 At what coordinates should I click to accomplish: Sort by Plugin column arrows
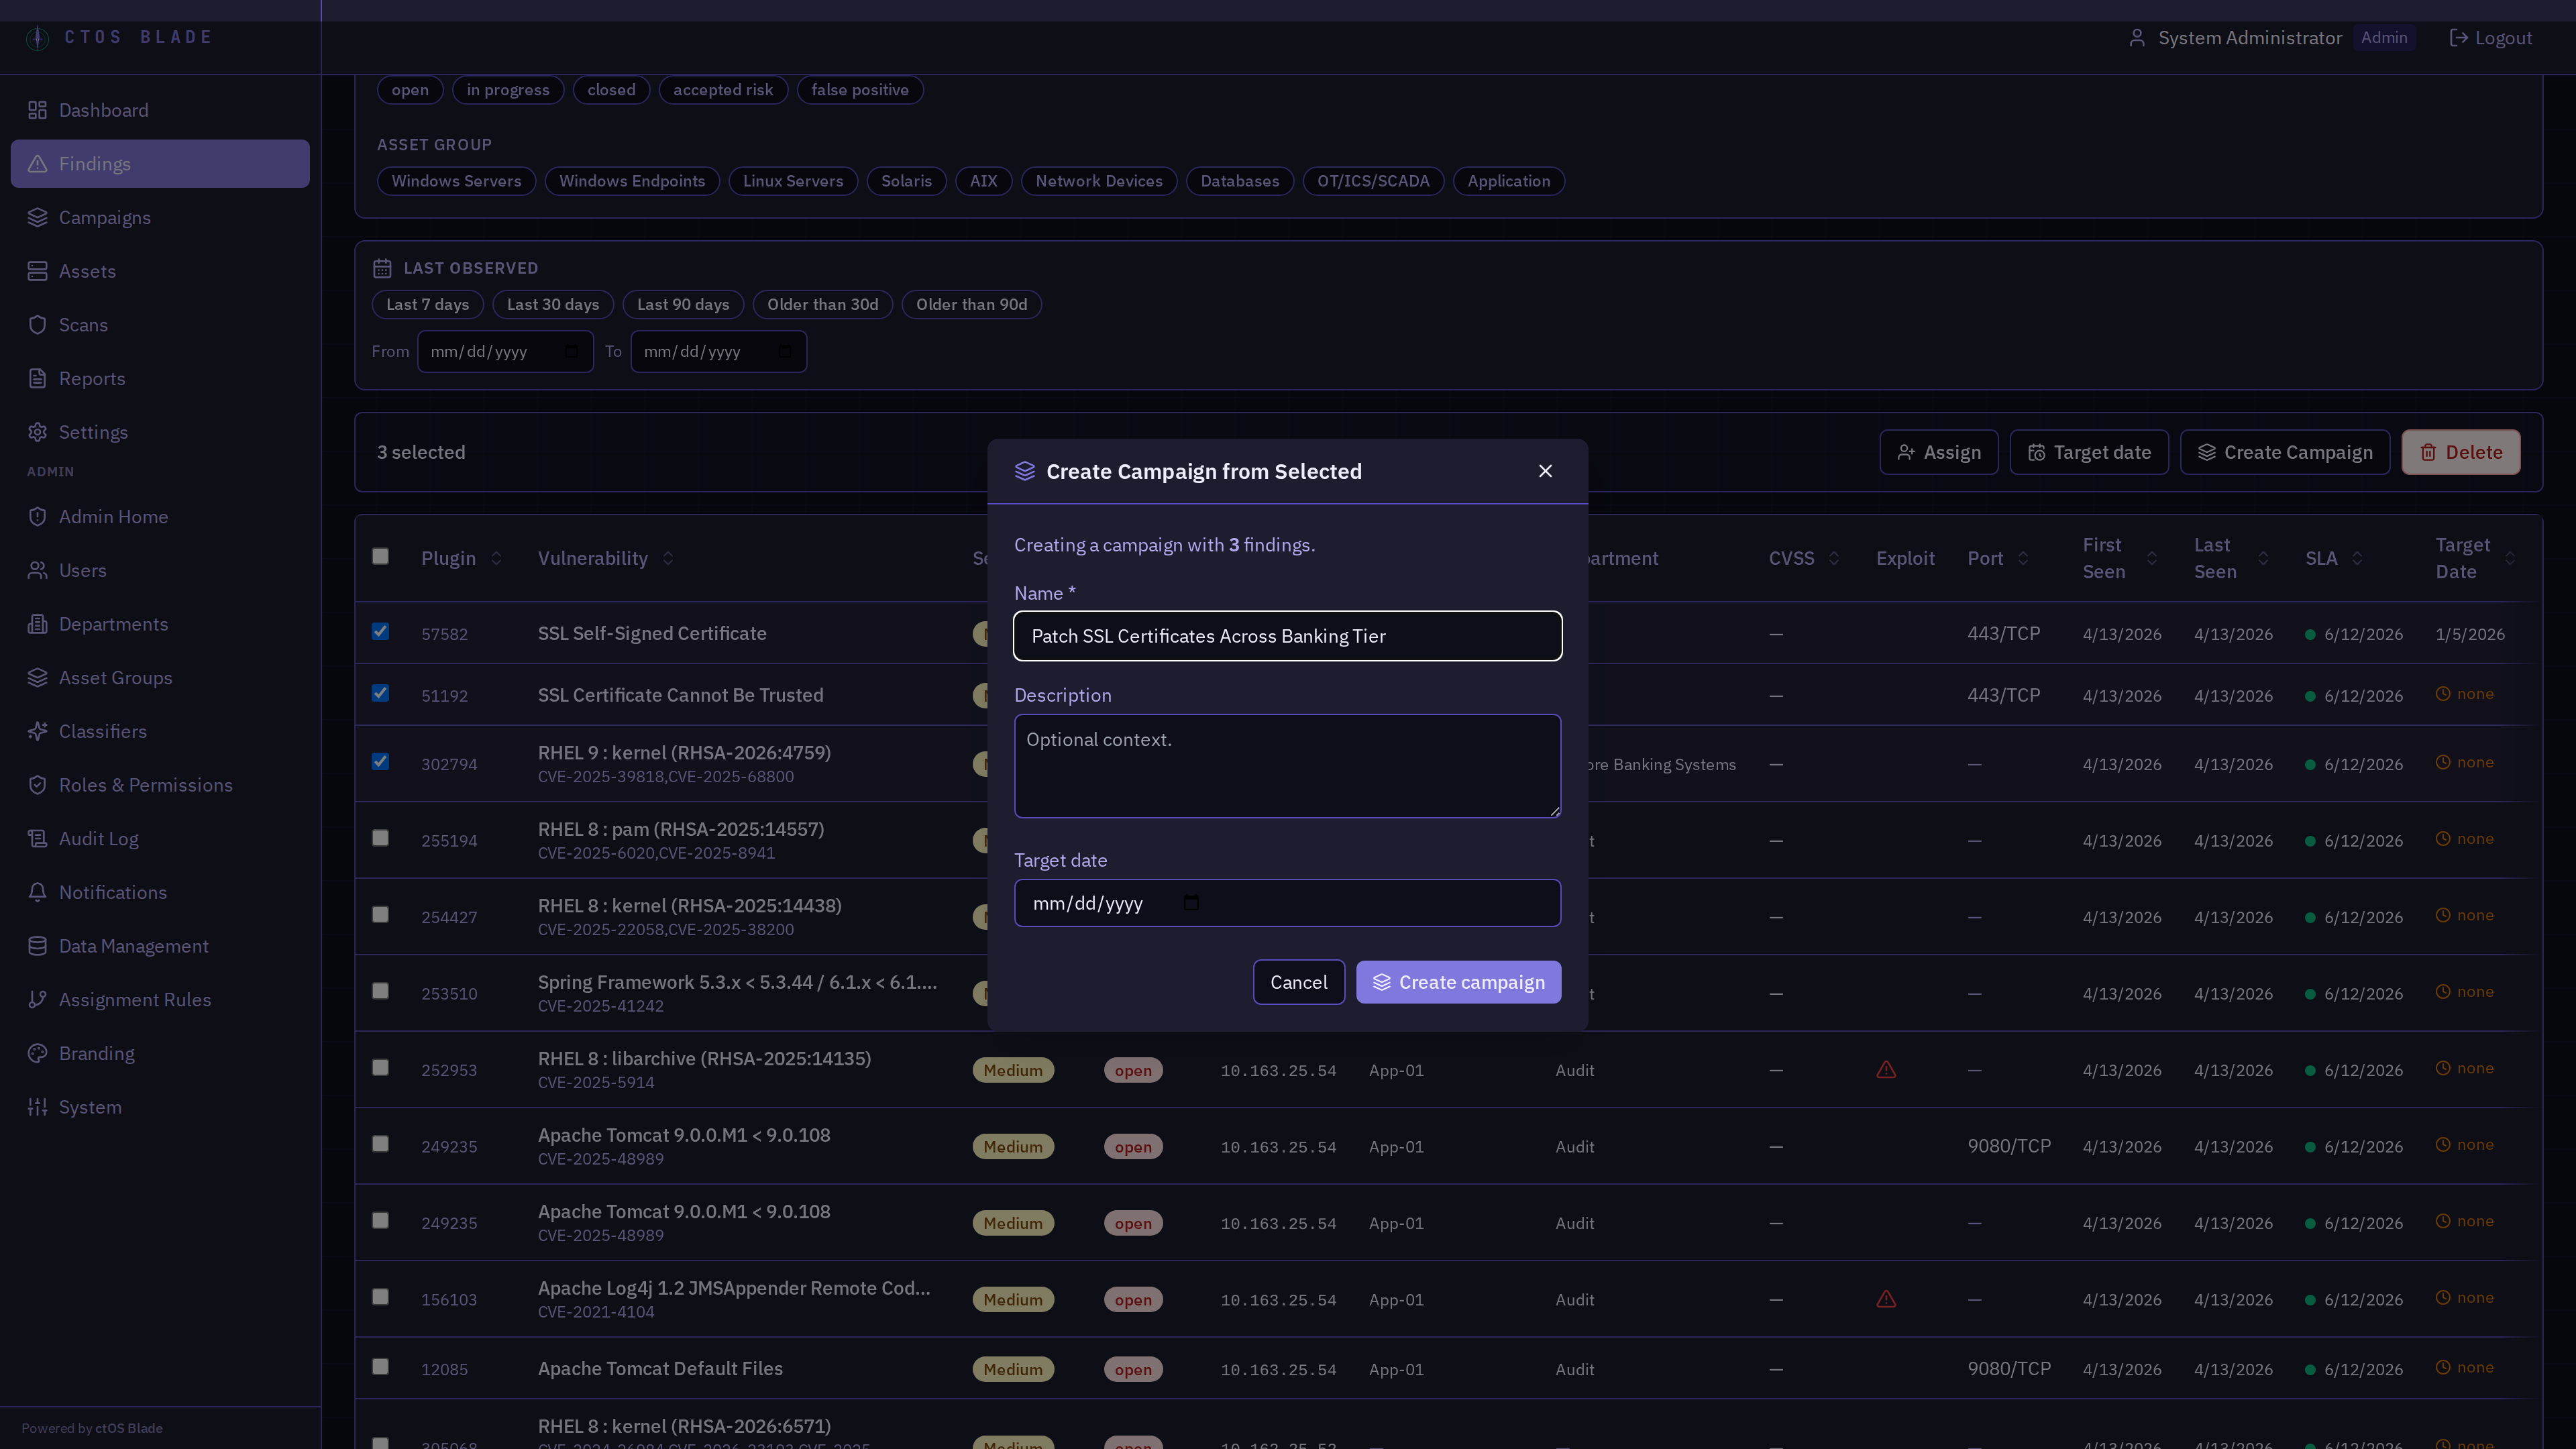point(496,558)
